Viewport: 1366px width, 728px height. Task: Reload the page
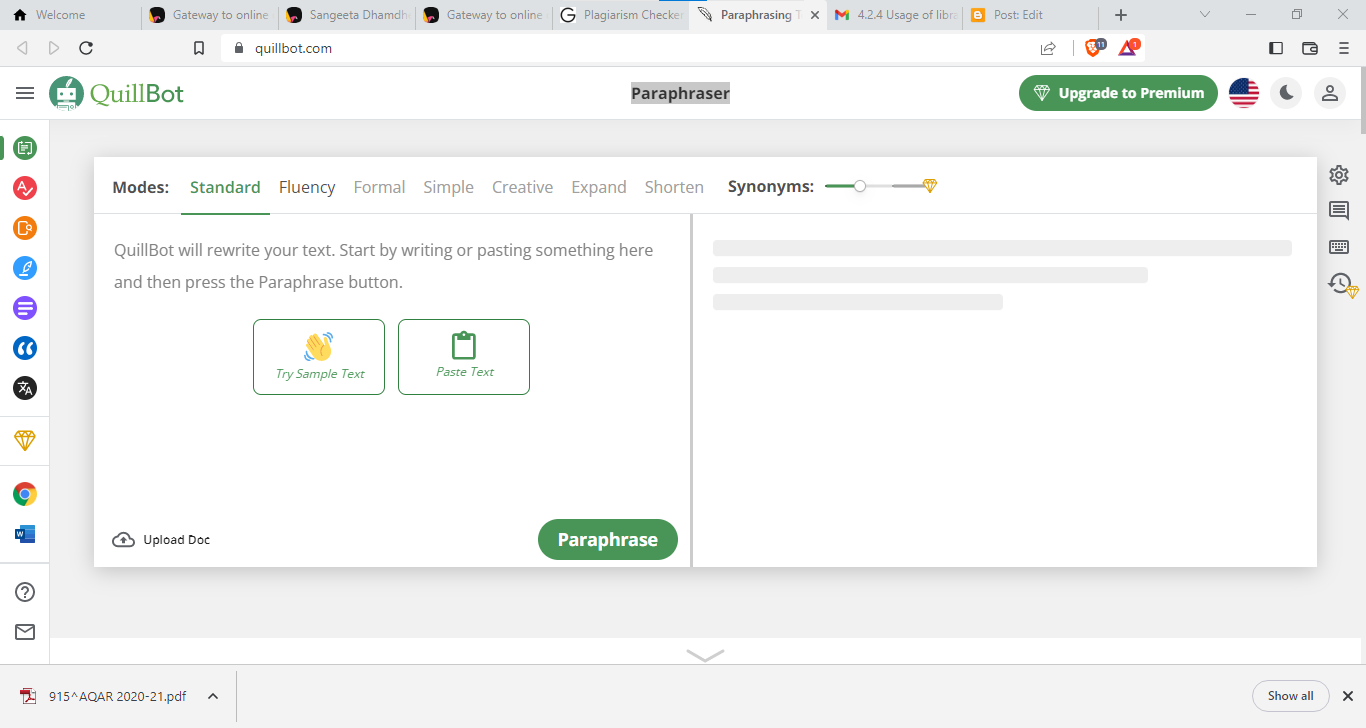pos(86,48)
